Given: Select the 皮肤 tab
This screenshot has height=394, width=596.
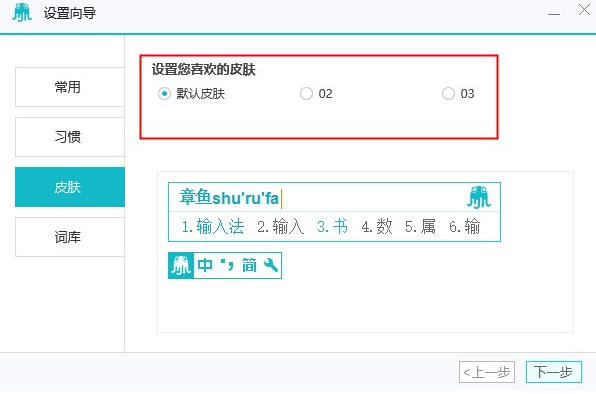Looking at the screenshot, I should coord(70,187).
